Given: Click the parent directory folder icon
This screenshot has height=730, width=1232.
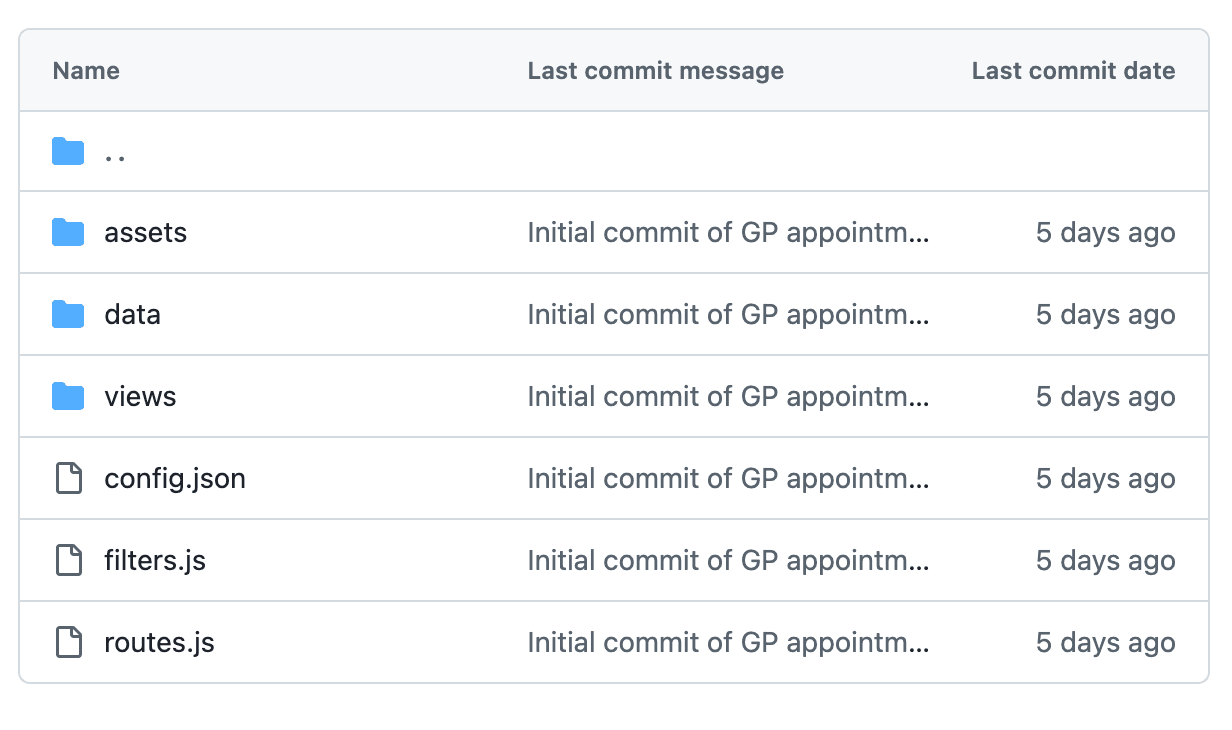Looking at the screenshot, I should pos(68,152).
